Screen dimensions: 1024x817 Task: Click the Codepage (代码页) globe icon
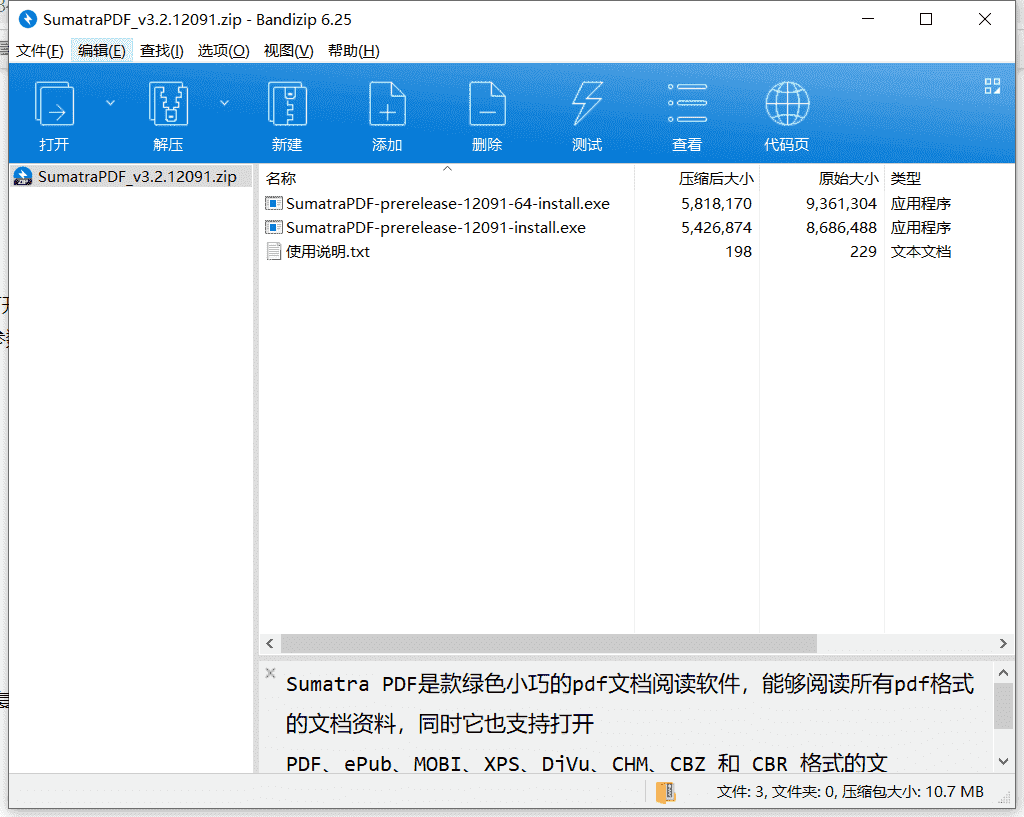click(x=787, y=104)
